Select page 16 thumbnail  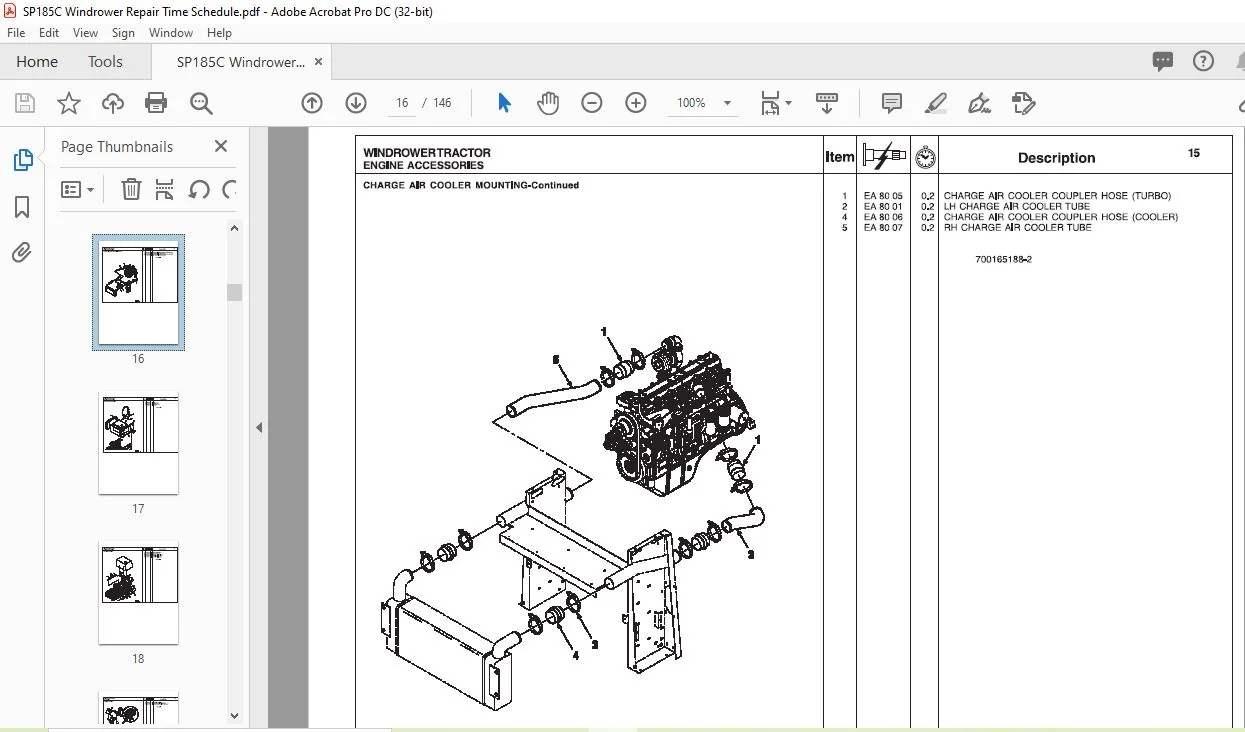138,292
